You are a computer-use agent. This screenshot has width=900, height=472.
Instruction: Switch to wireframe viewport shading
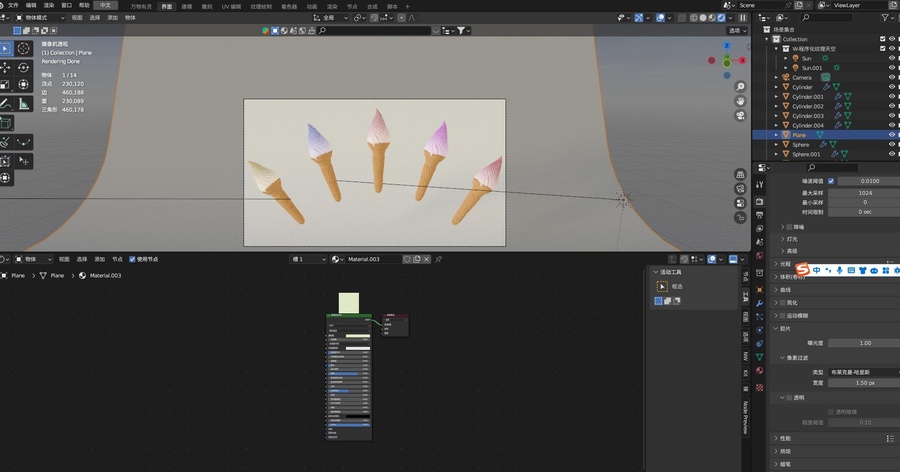(694, 18)
